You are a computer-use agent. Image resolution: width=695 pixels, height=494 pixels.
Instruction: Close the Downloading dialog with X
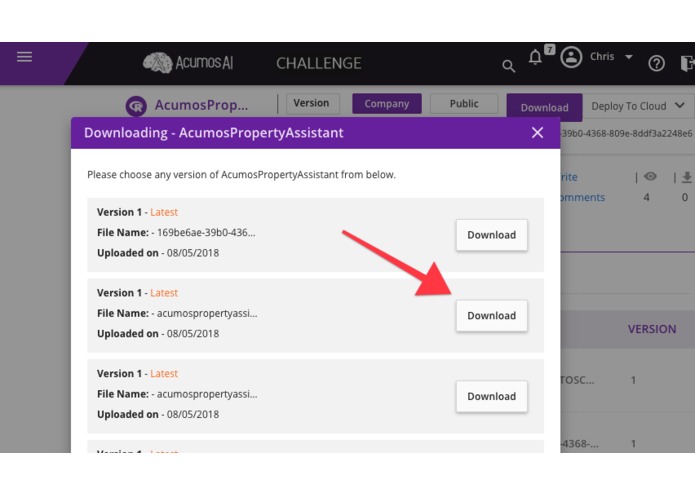tap(537, 132)
